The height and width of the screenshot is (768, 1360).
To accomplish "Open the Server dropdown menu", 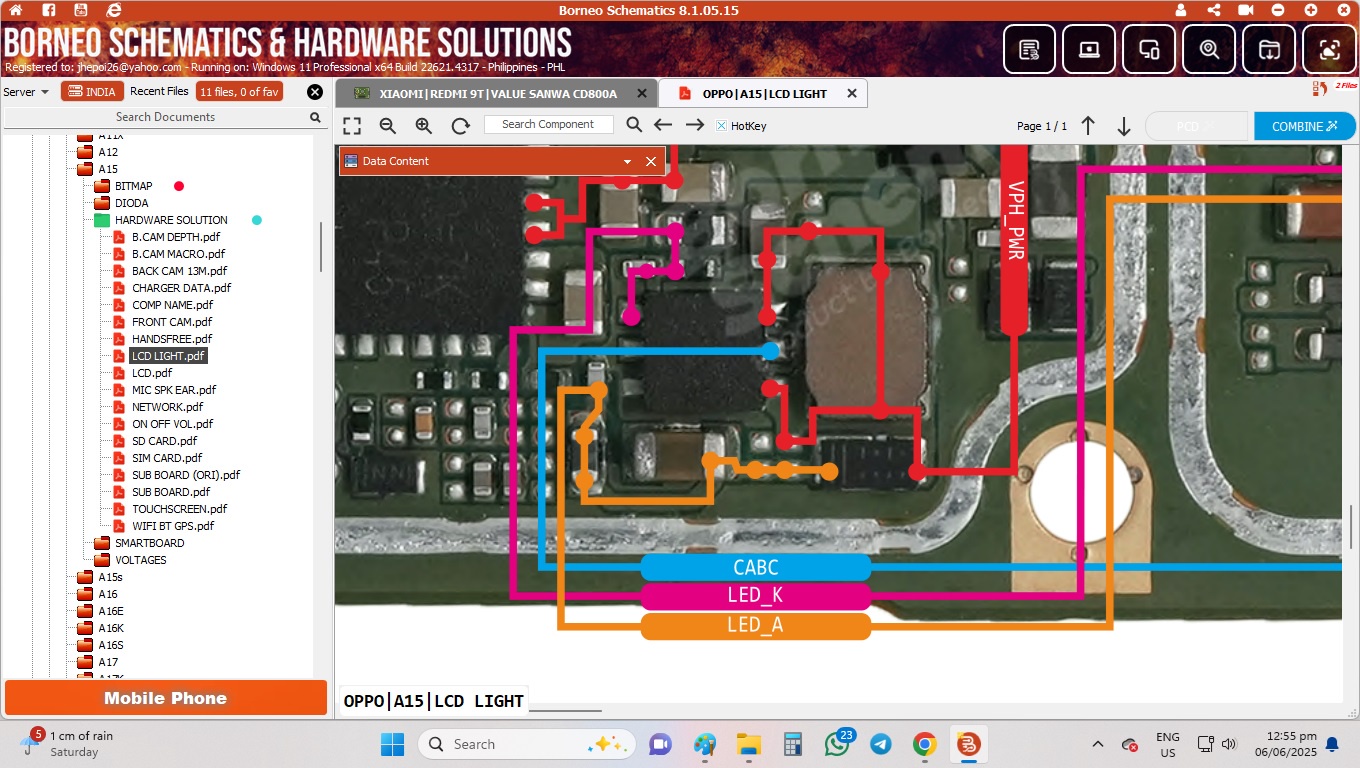I will click(26, 92).
